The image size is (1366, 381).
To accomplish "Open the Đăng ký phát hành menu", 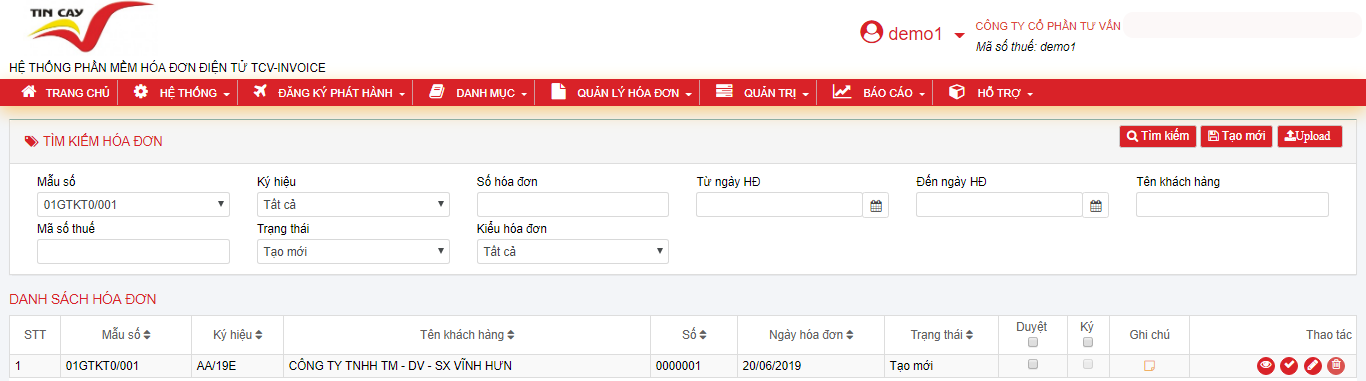I will pos(328,92).
